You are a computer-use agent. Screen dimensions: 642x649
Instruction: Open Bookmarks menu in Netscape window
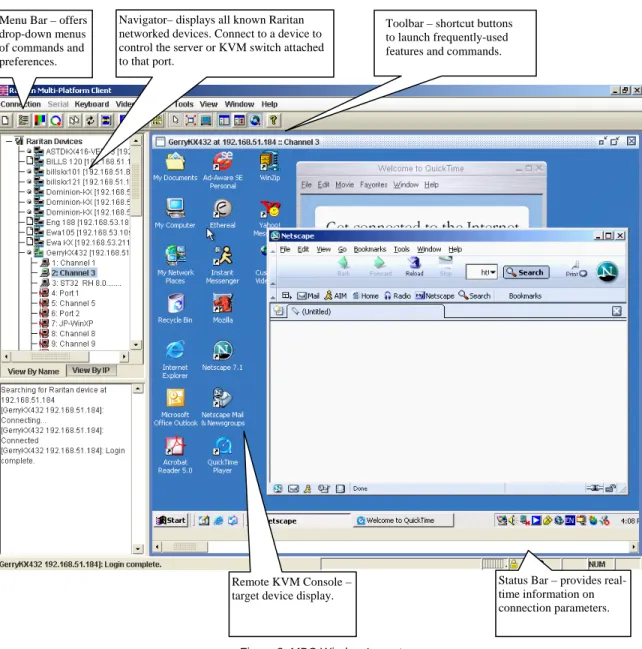pyautogui.click(x=370, y=249)
